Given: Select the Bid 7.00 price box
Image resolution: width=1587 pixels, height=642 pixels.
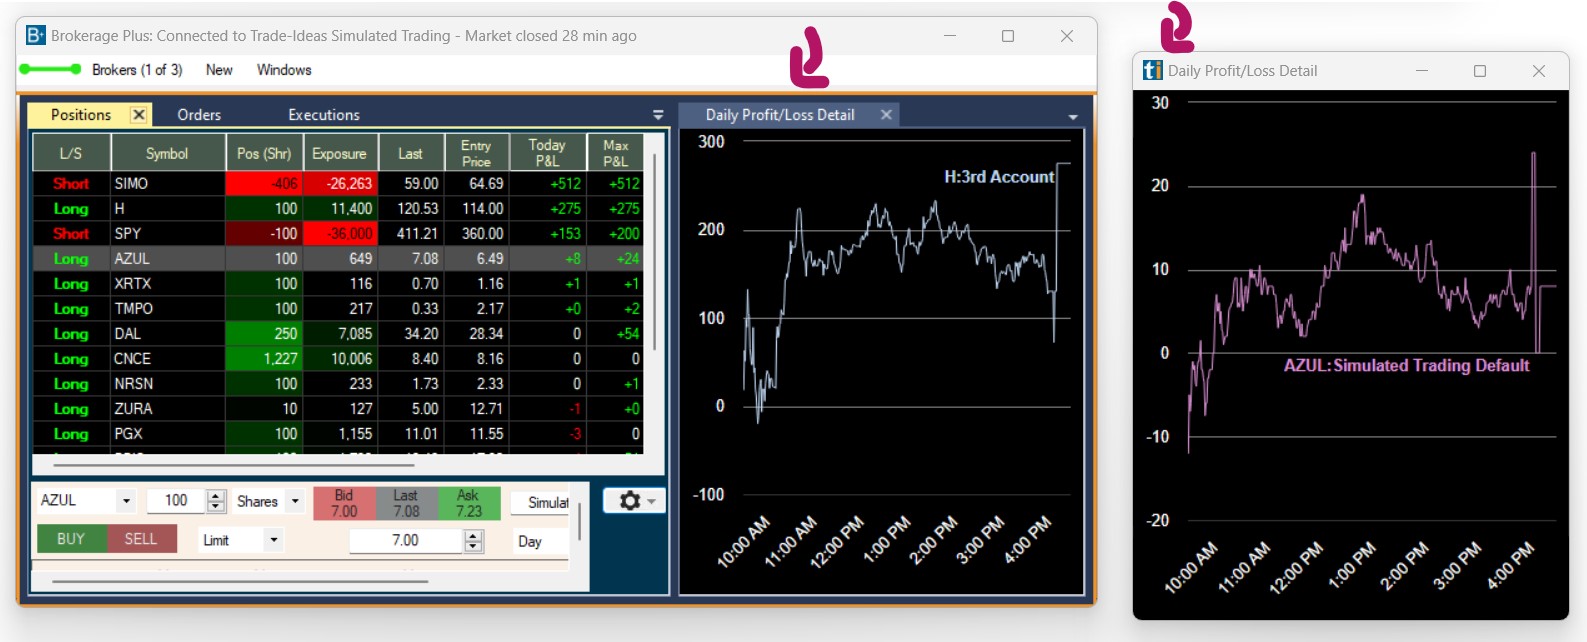Looking at the screenshot, I should 344,503.
